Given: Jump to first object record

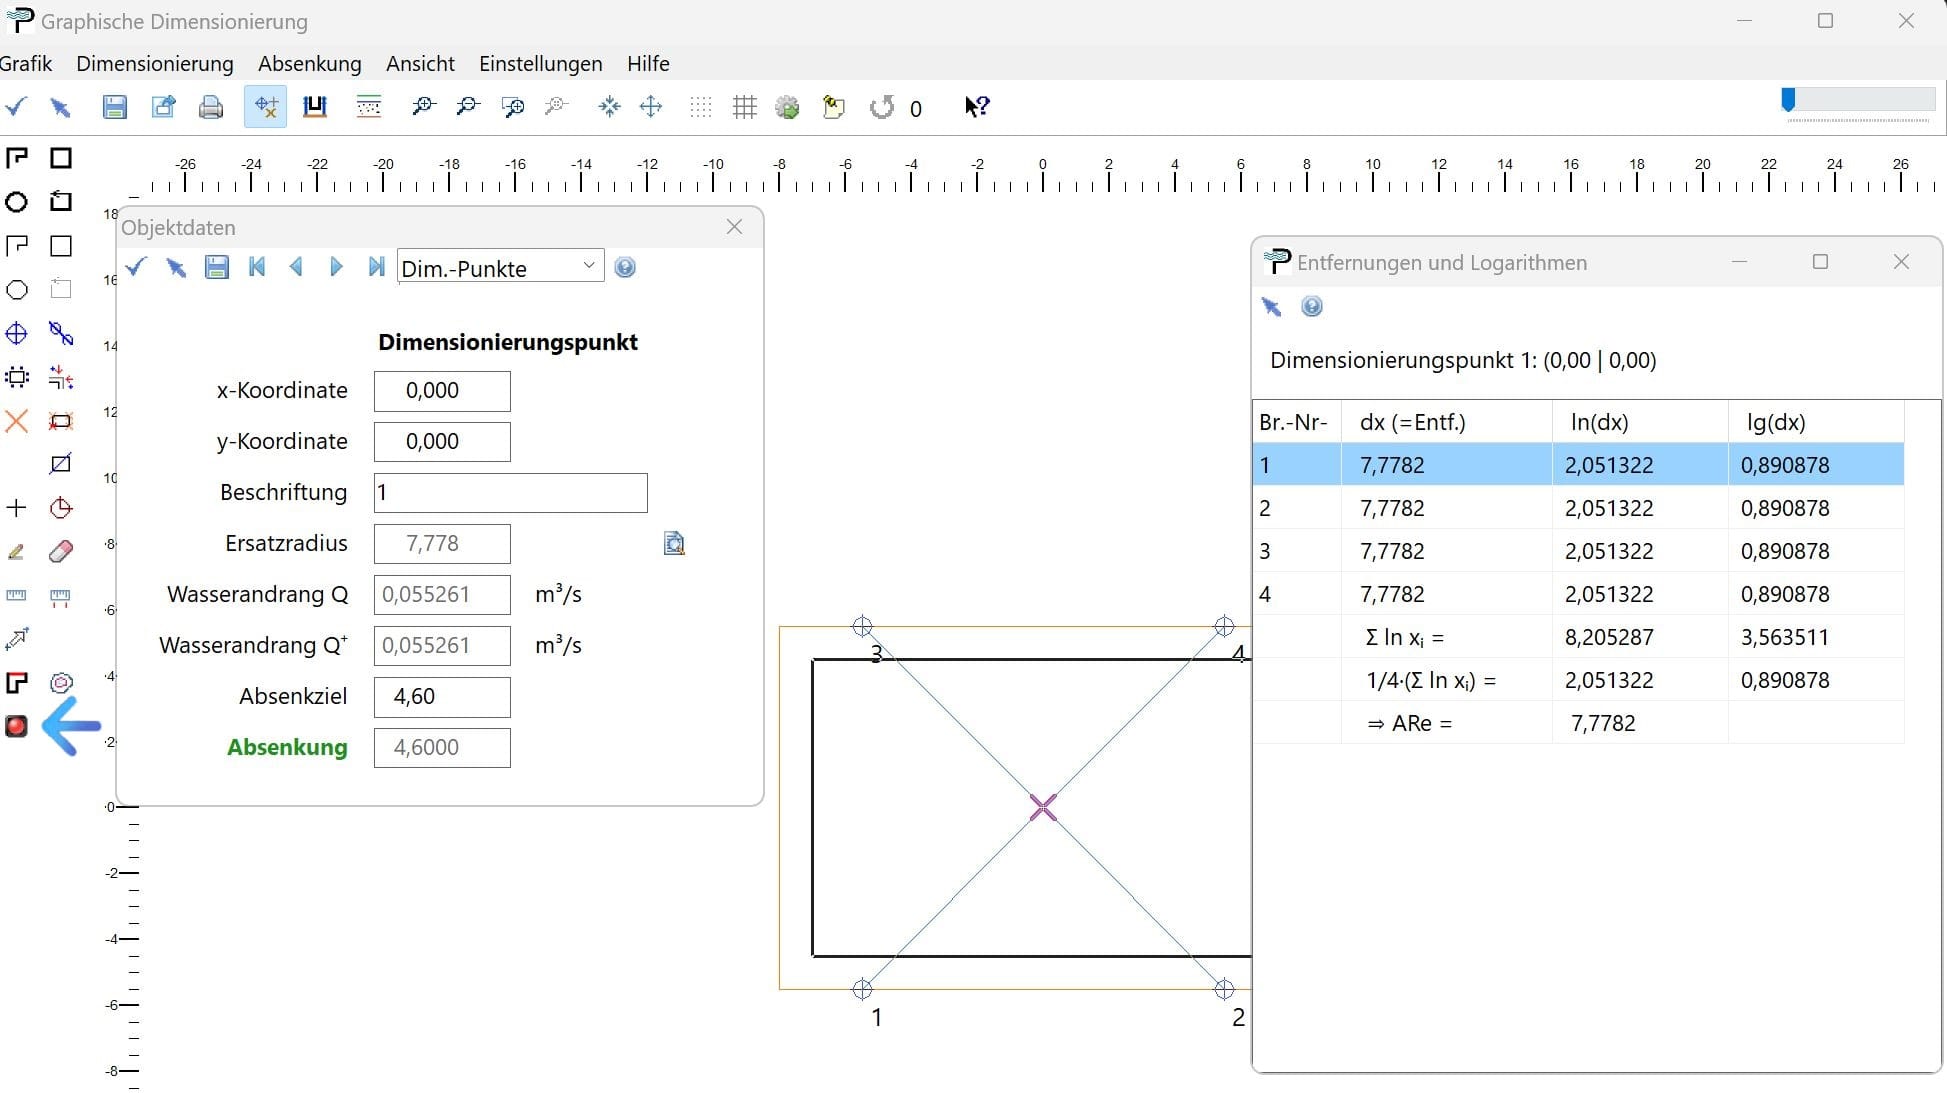Looking at the screenshot, I should (257, 267).
